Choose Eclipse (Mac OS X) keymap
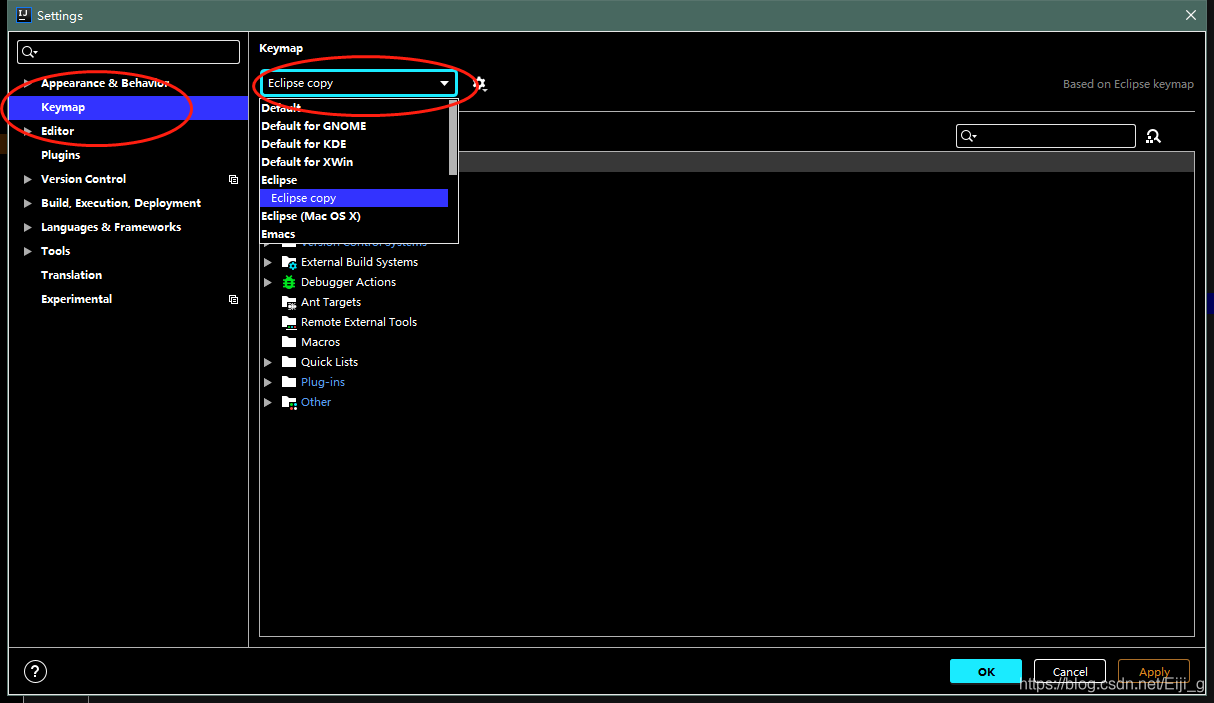 click(x=354, y=216)
